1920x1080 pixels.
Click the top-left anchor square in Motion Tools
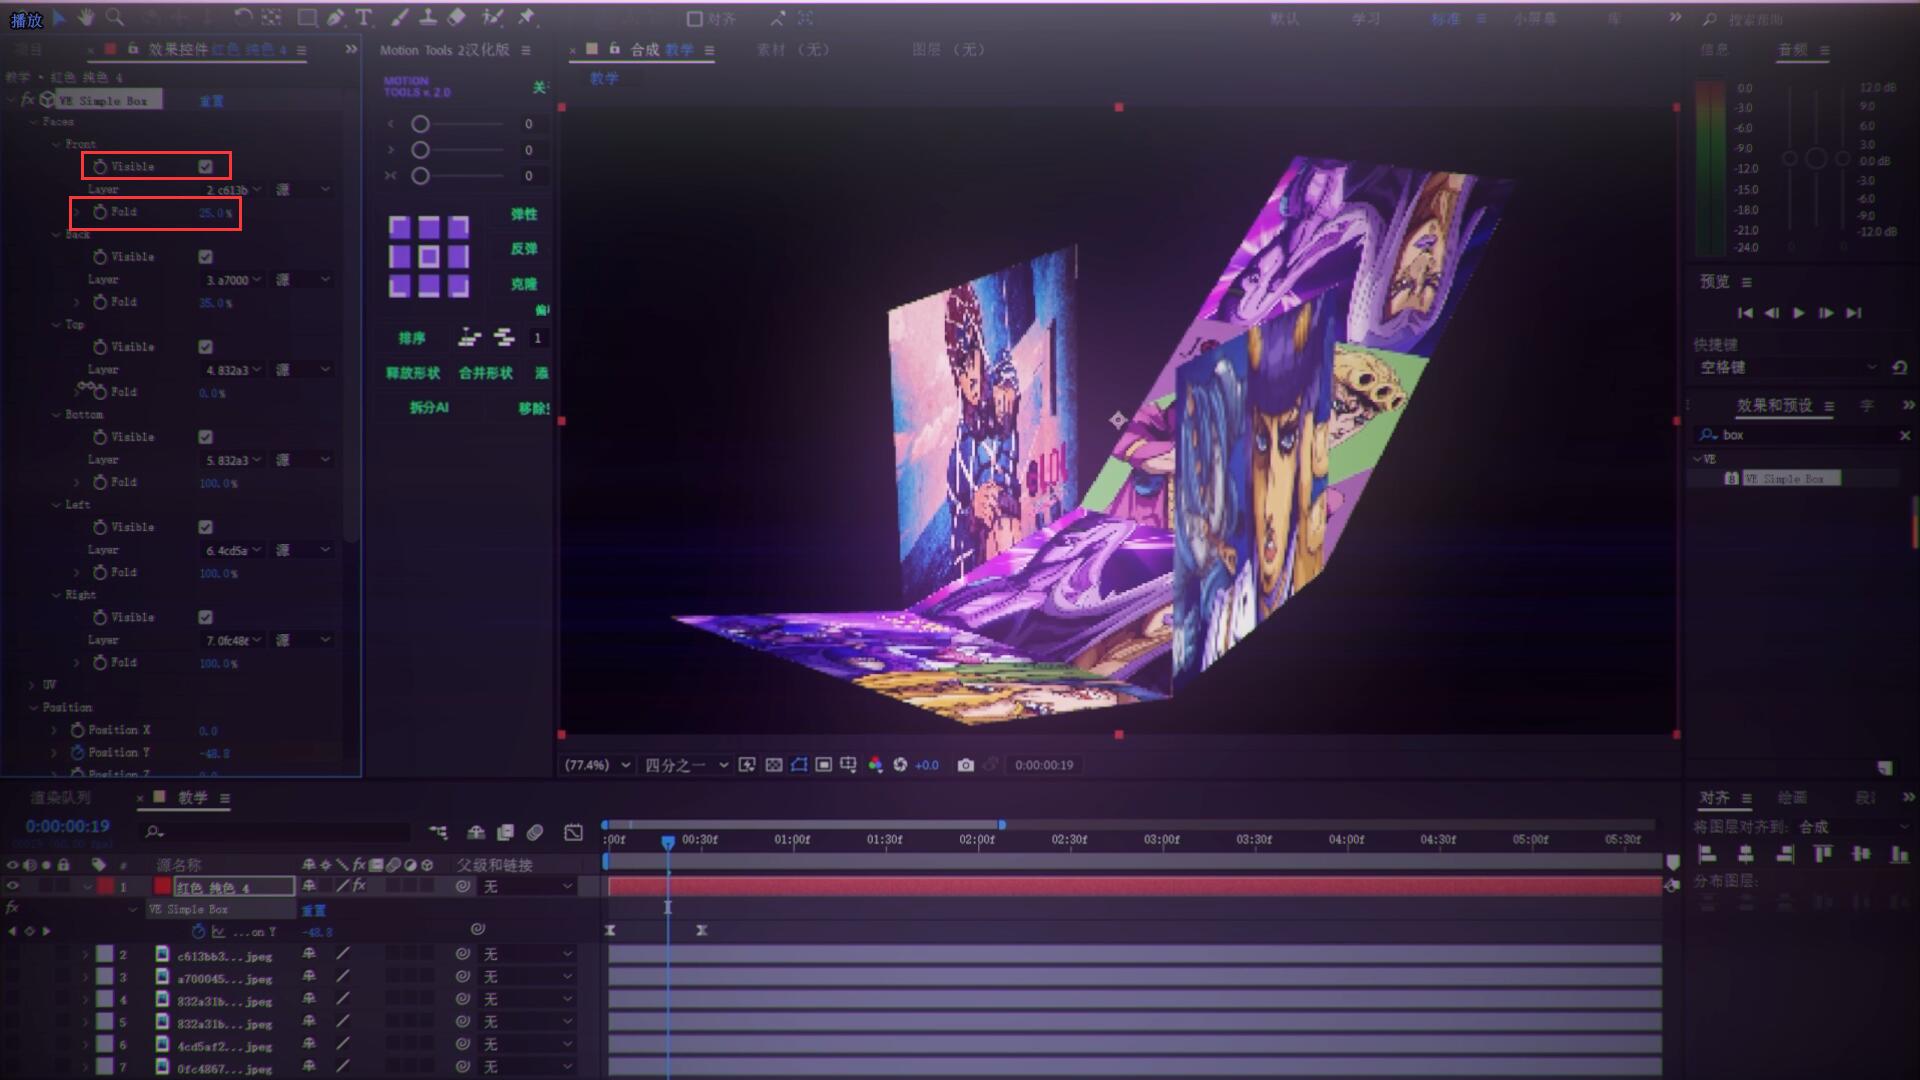click(399, 227)
